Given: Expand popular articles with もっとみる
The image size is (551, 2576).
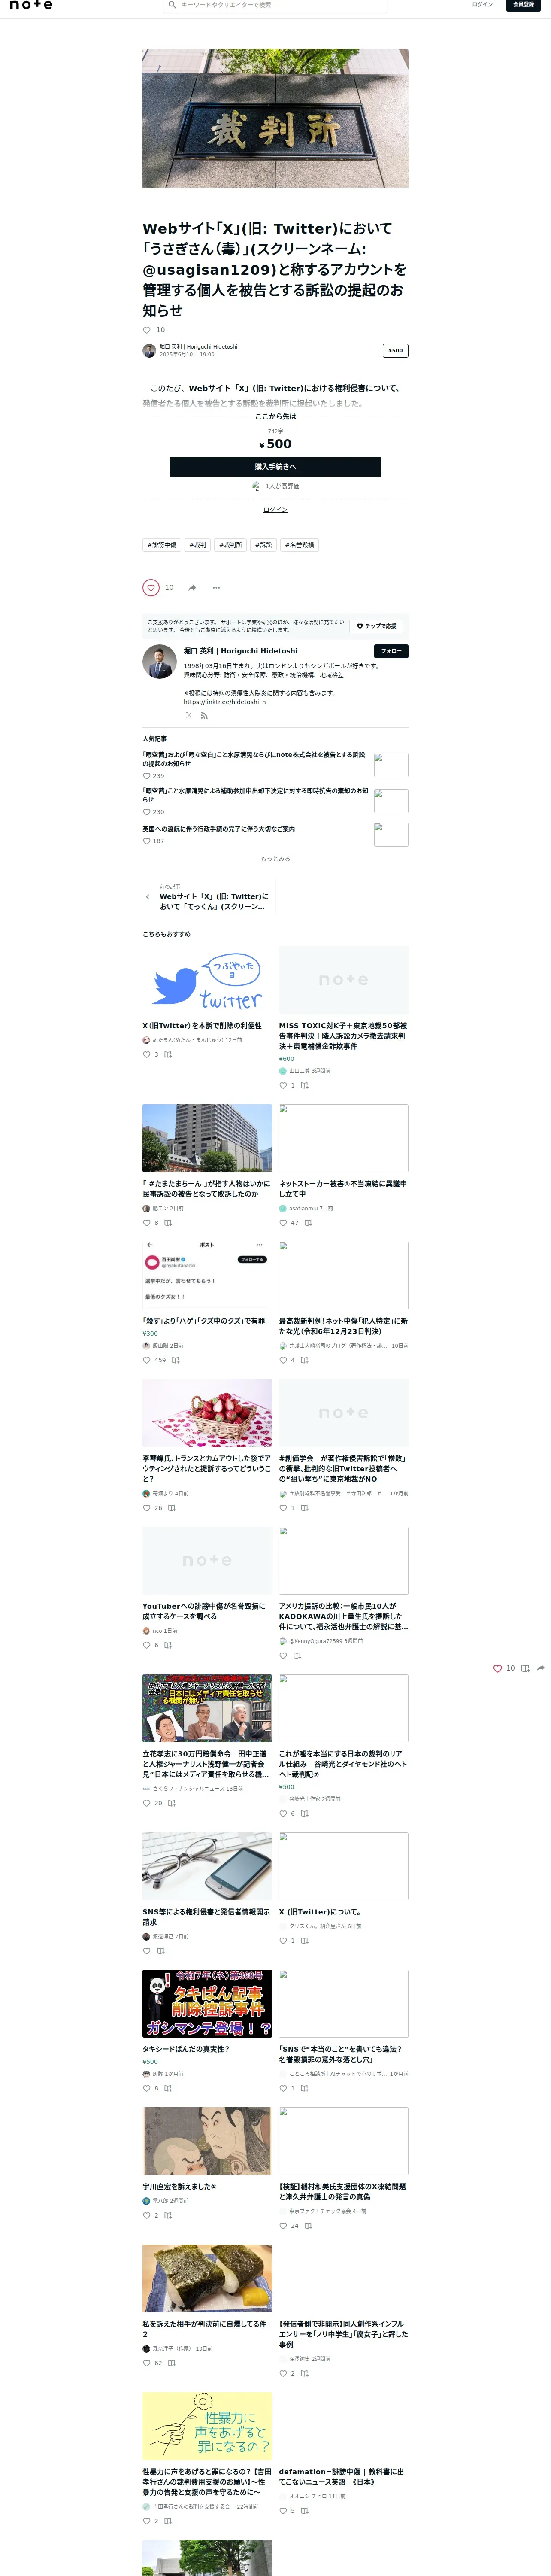Looking at the screenshot, I should tap(275, 859).
